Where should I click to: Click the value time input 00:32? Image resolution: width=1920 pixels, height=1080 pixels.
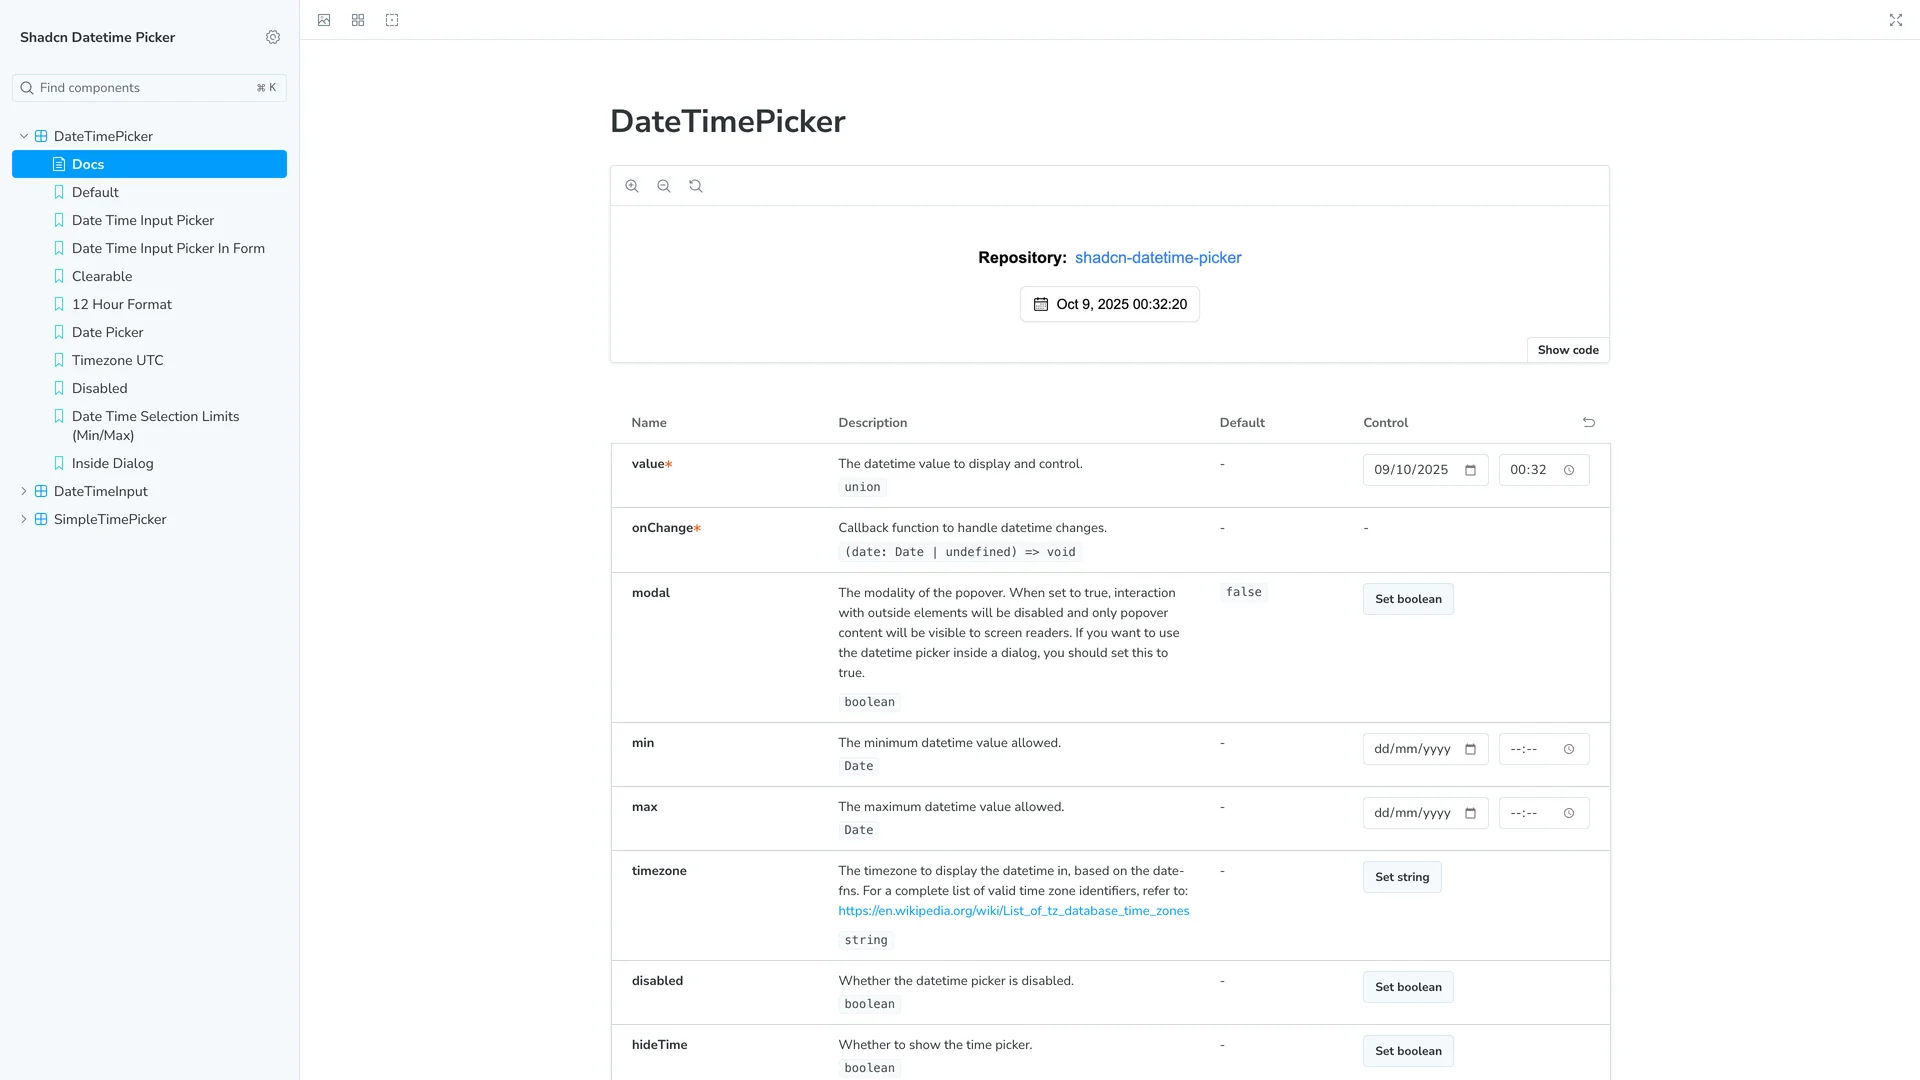coord(1544,470)
